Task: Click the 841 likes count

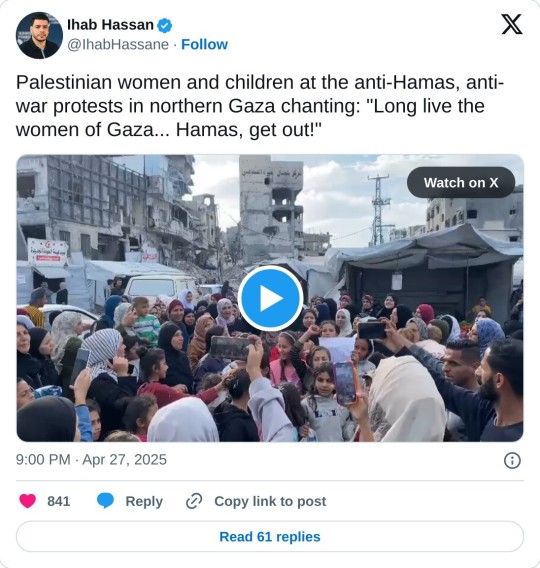Action: click(x=59, y=501)
